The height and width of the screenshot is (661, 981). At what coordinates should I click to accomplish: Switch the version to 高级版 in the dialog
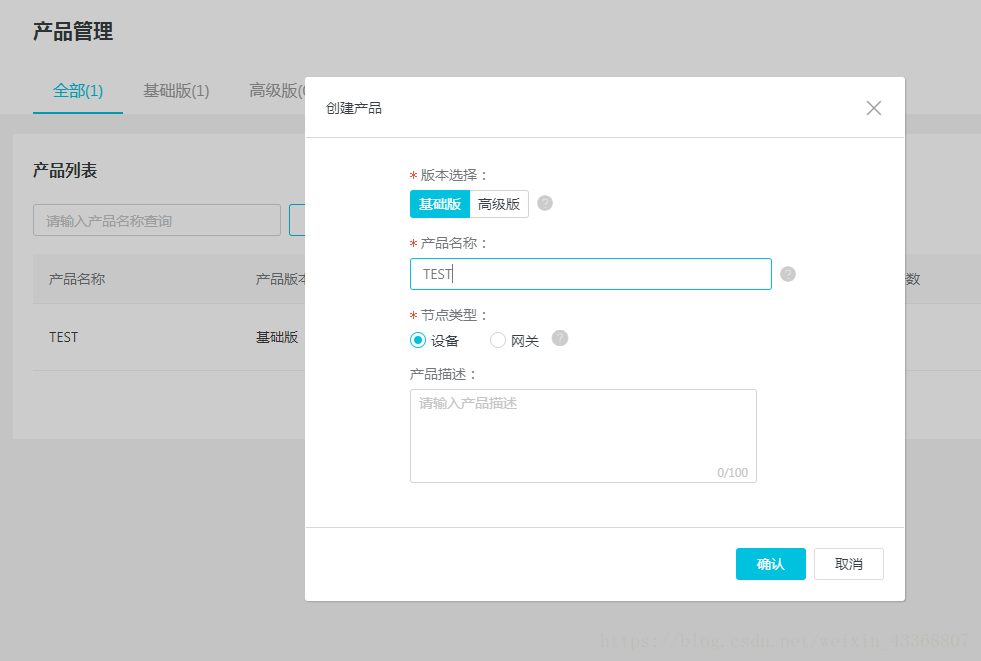tap(499, 204)
